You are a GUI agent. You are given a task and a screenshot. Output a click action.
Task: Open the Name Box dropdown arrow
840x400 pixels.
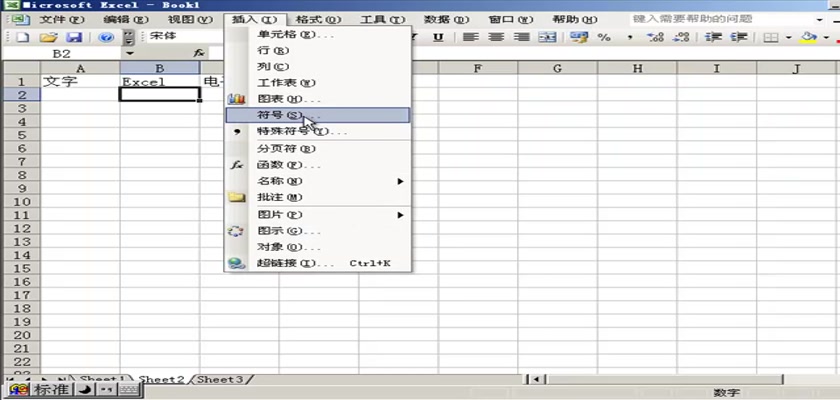pos(130,54)
